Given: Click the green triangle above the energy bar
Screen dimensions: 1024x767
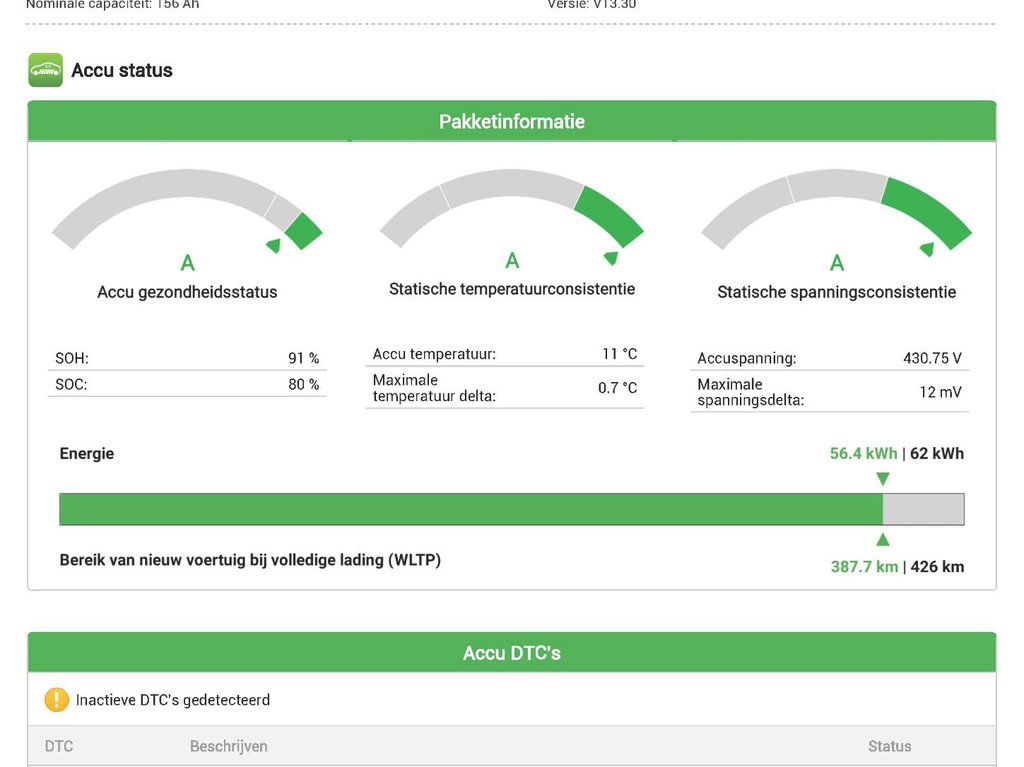Looking at the screenshot, I should (882, 479).
